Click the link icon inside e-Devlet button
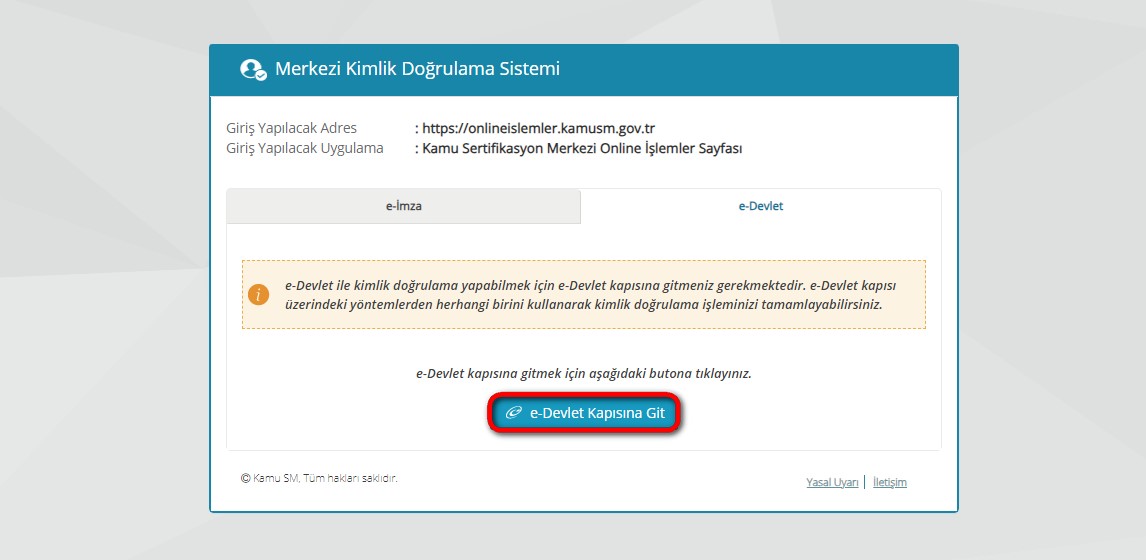 pyautogui.click(x=514, y=412)
